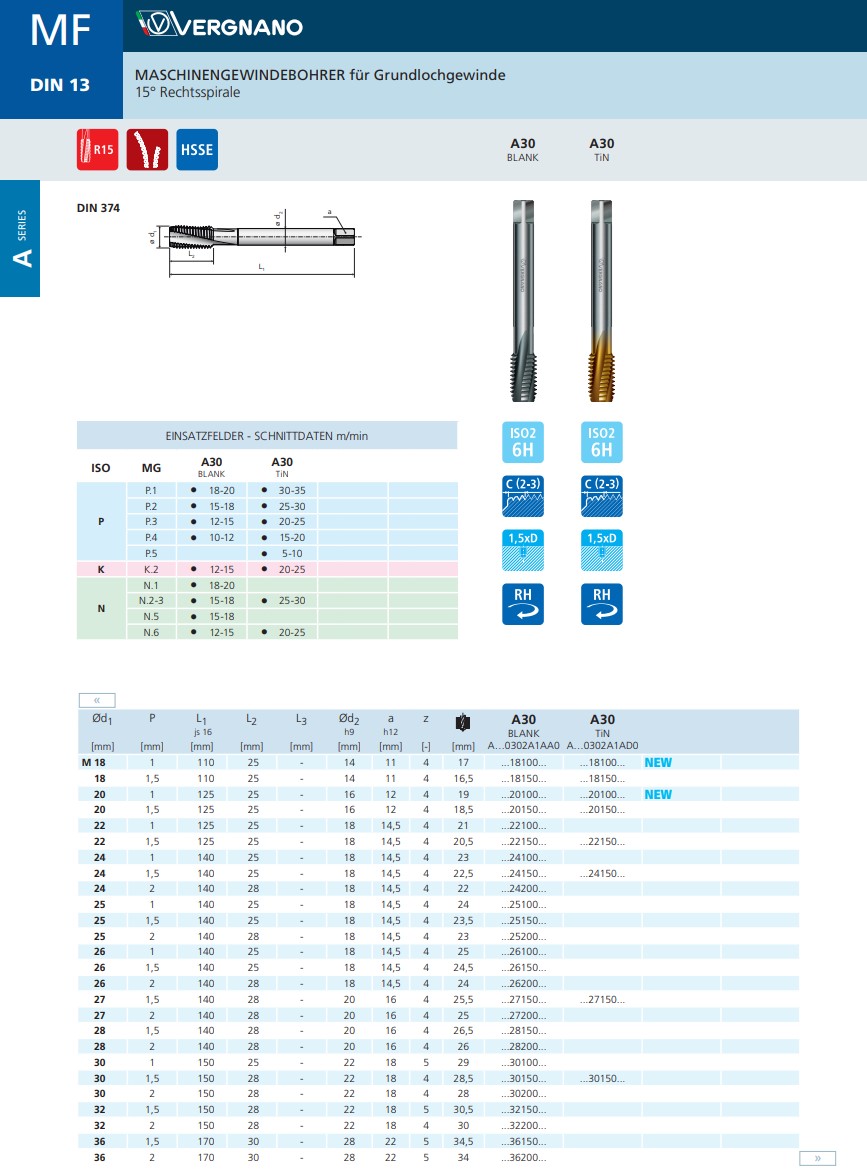867x1173 pixels.
Task: Click the ISO2 6H icon under BLANK
Action: pyautogui.click(x=523, y=442)
